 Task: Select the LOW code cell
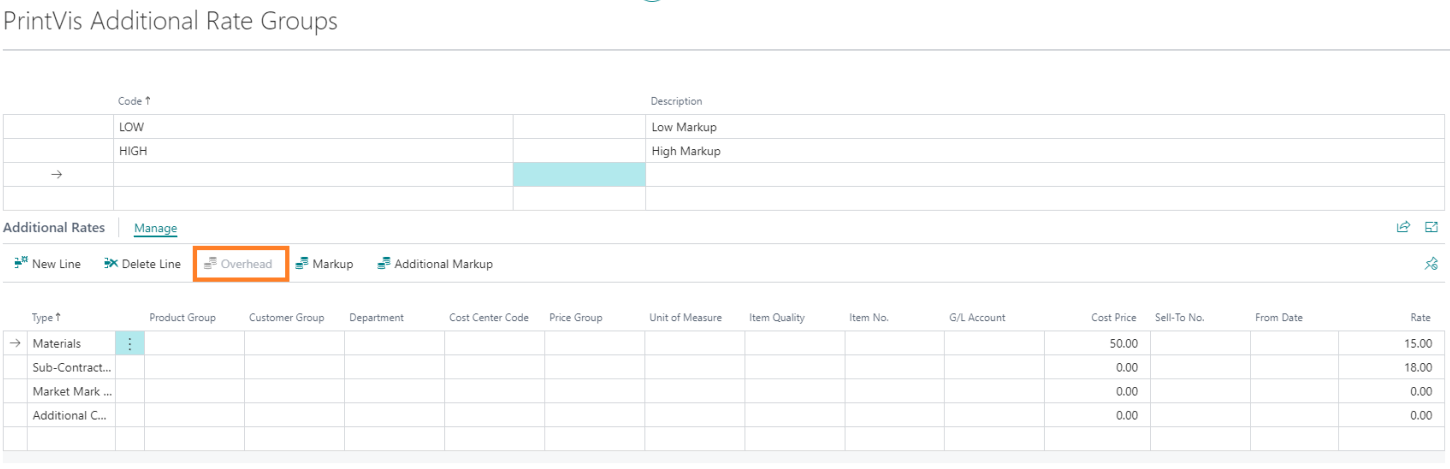(x=313, y=127)
